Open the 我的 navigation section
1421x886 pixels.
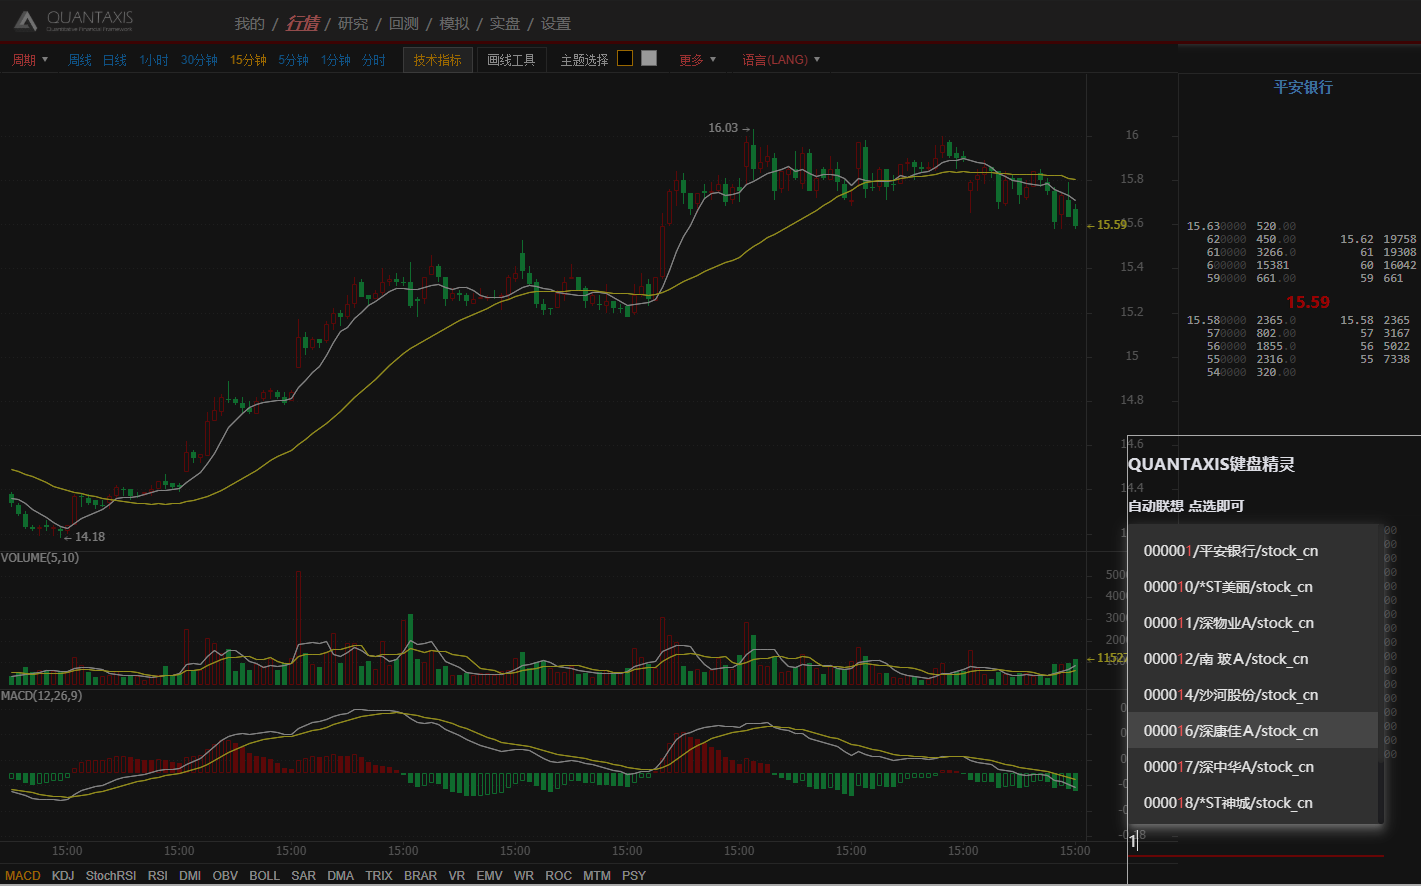[250, 24]
